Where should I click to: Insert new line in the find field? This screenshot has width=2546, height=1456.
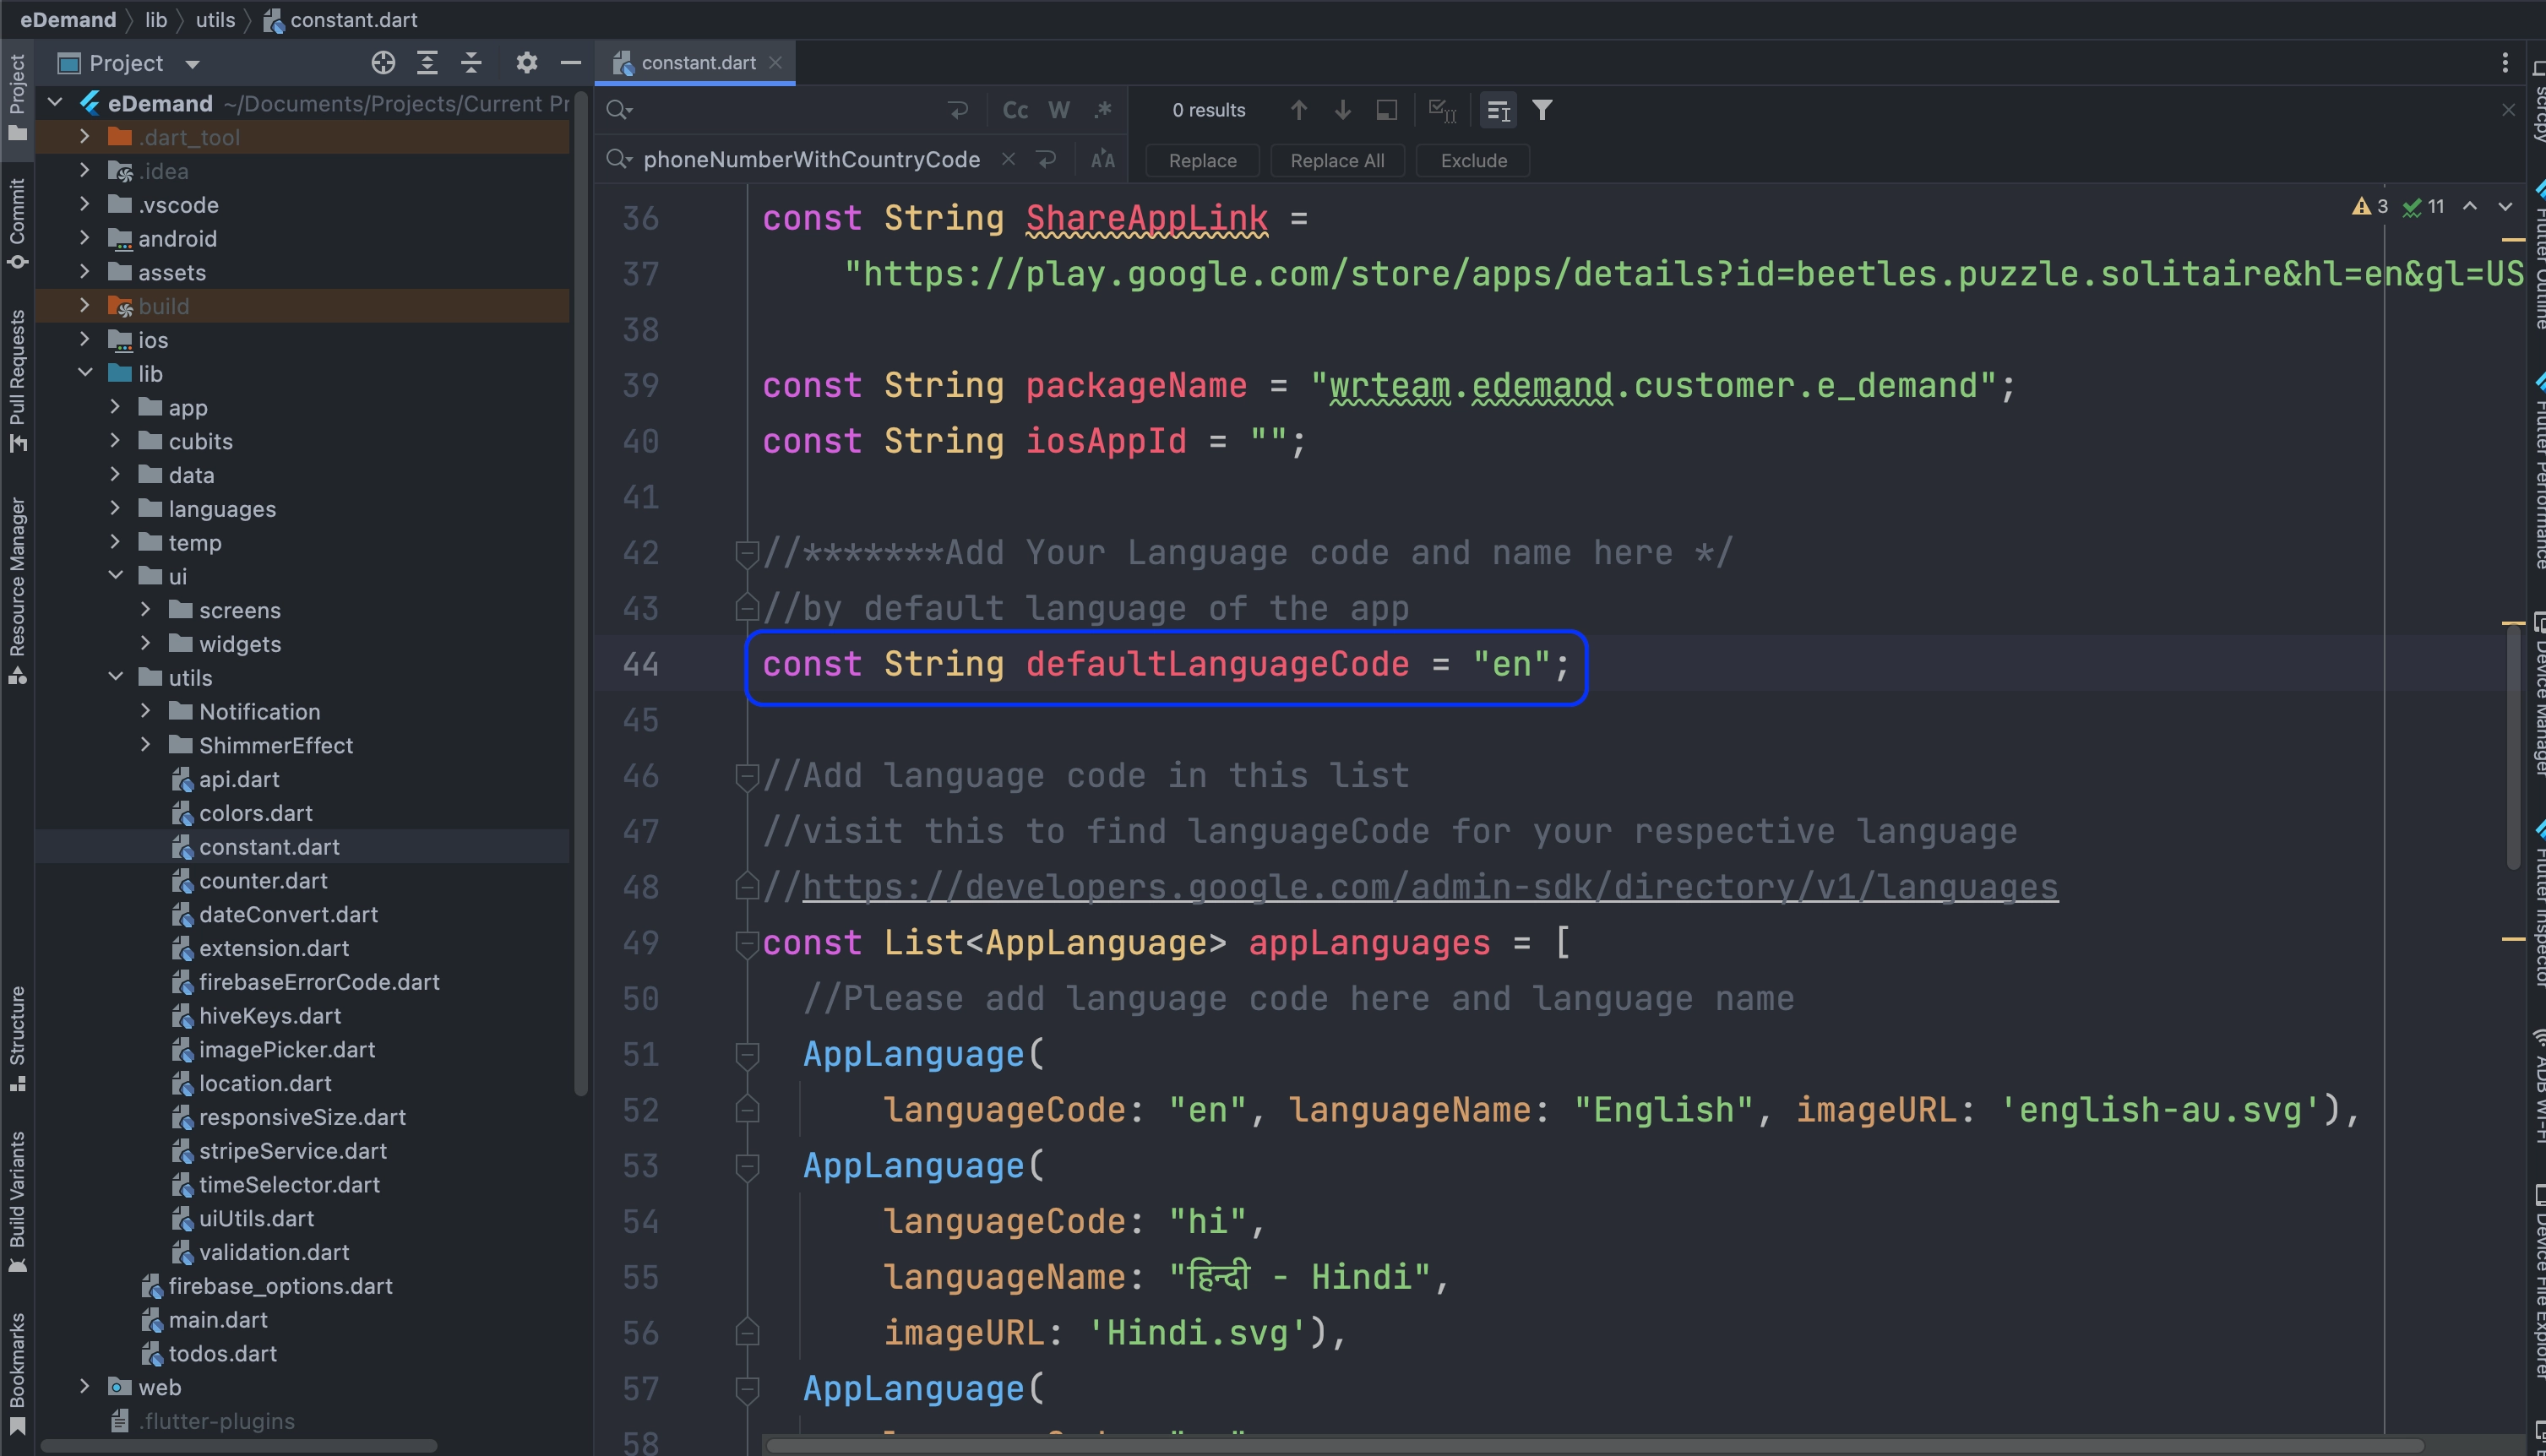(958, 110)
